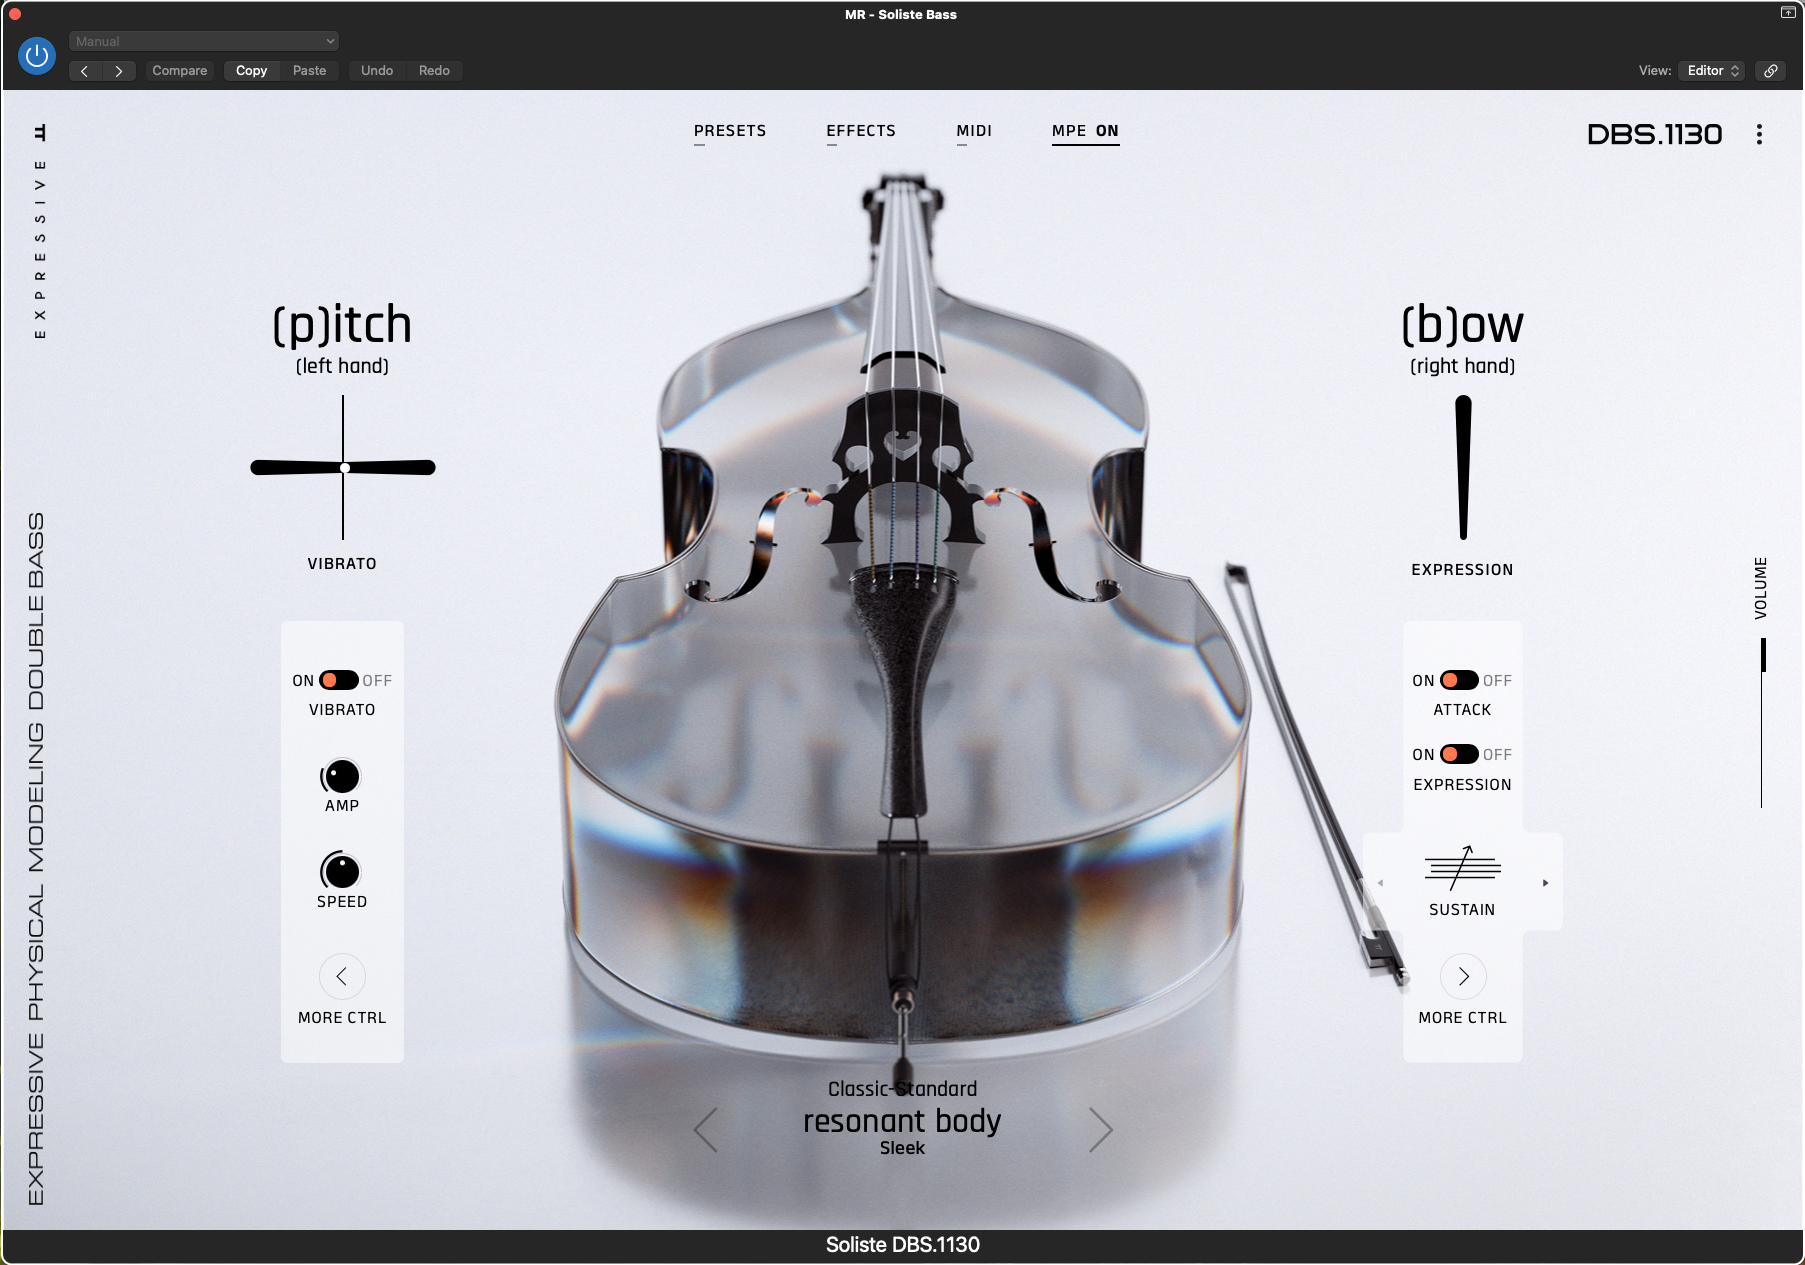This screenshot has width=1805, height=1265.
Task: Open the three-dot options menu
Action: 1759,134
